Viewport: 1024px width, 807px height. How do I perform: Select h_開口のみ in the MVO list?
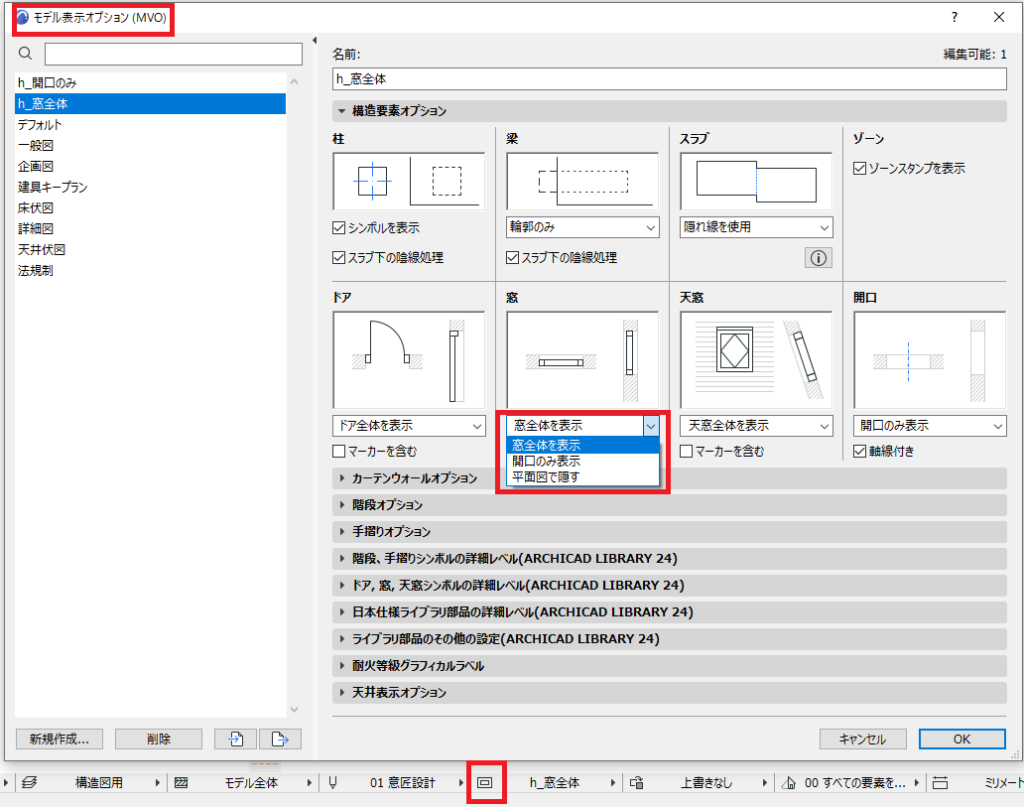150,83
